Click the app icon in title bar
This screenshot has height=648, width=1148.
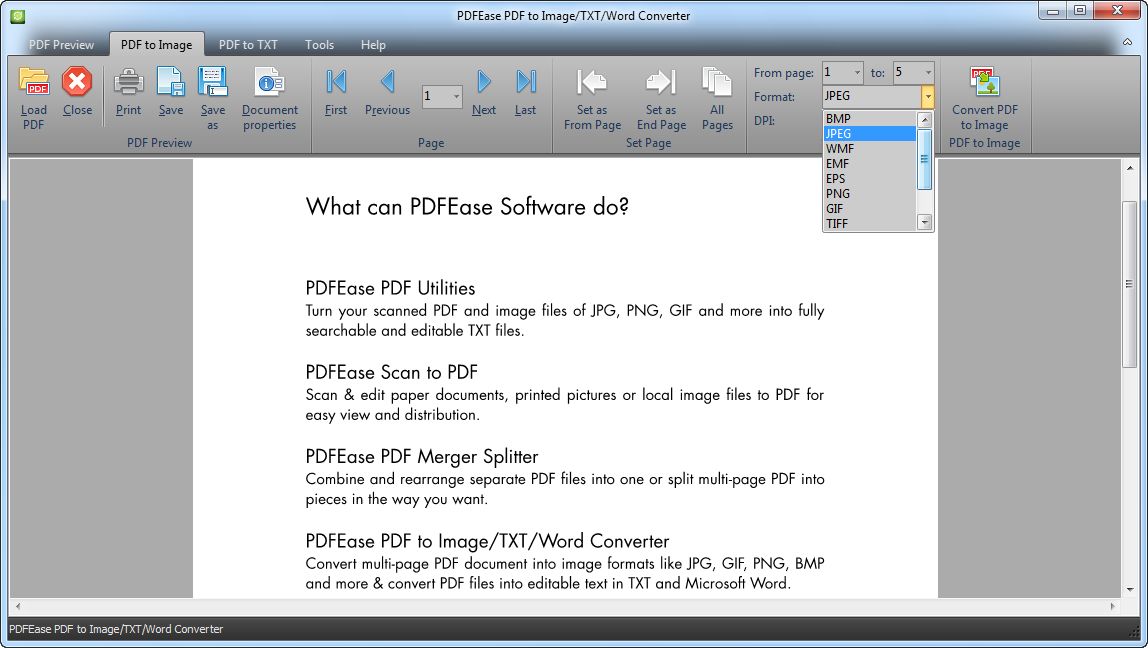point(18,15)
